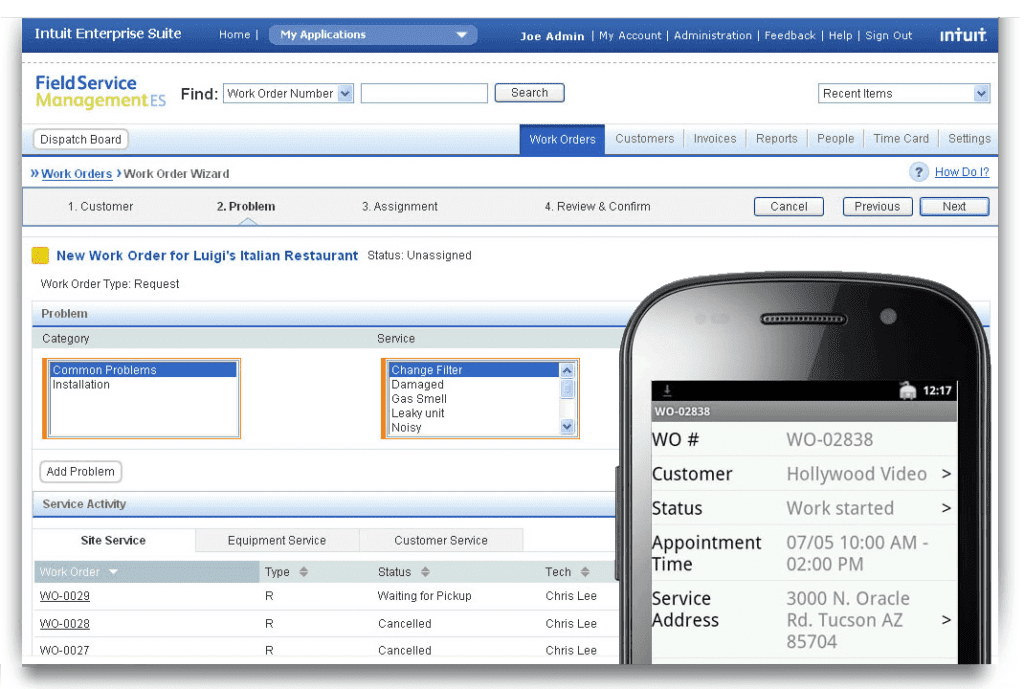Select Change Filter in Service list

tap(474, 370)
